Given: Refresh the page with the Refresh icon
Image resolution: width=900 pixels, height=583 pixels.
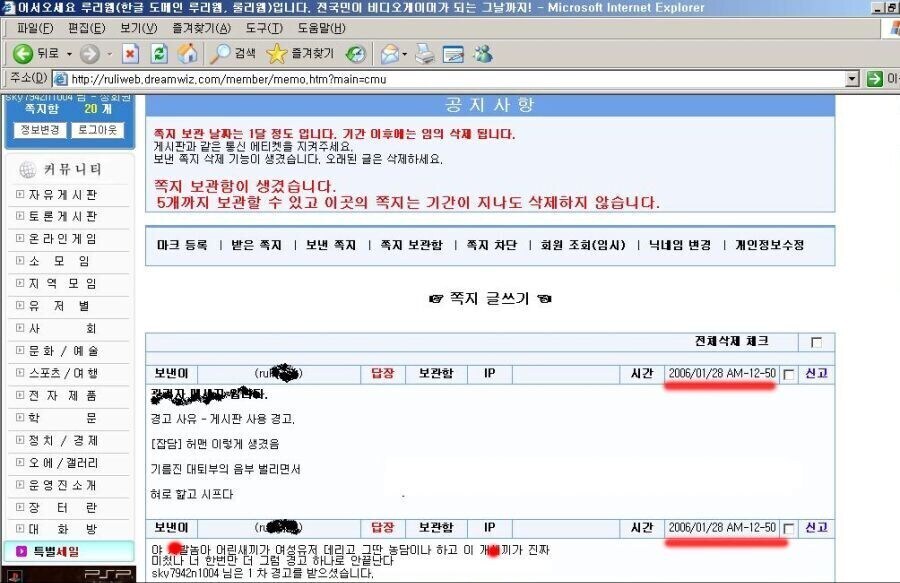Looking at the screenshot, I should tap(157, 55).
